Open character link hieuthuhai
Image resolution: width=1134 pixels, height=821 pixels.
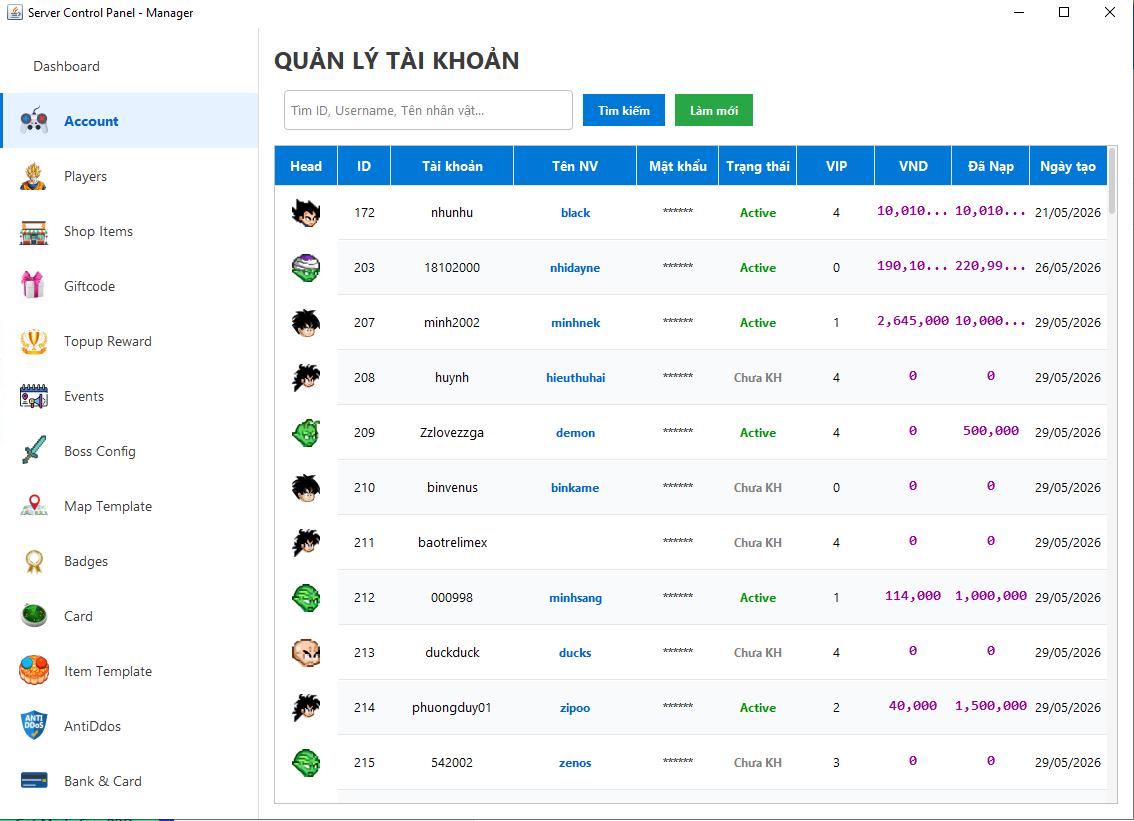576,378
